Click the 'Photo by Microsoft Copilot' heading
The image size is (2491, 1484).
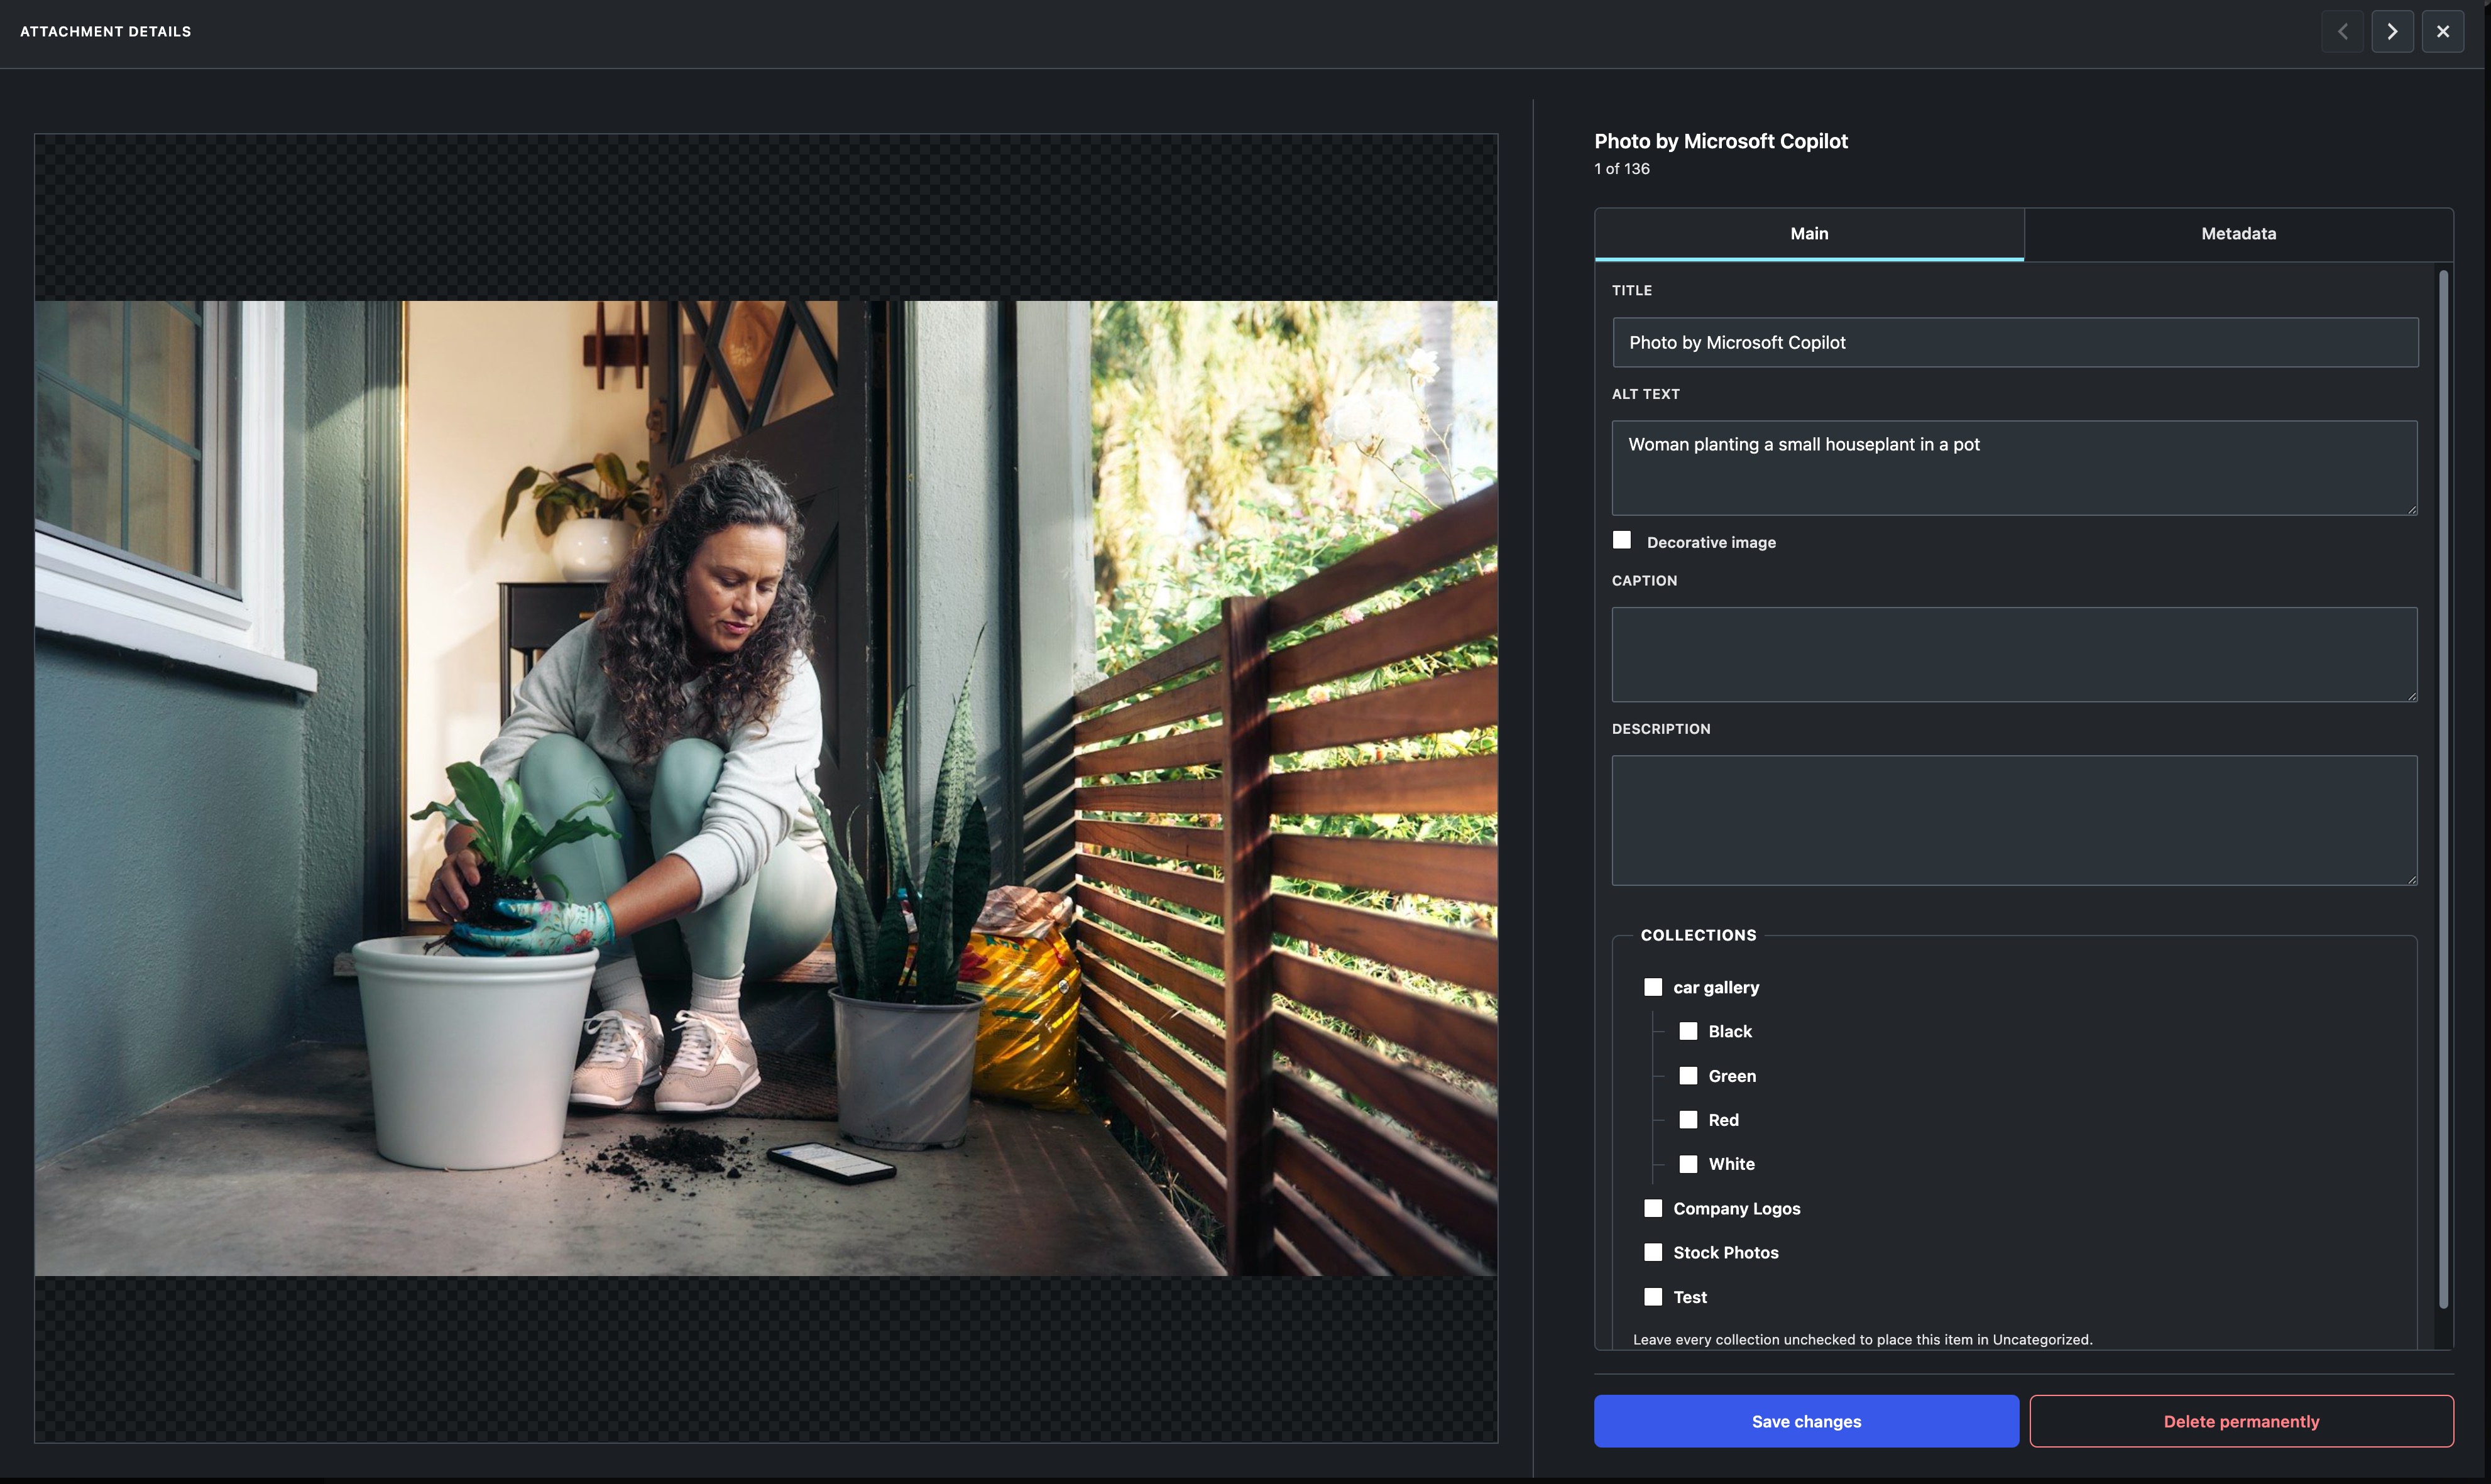click(1721, 141)
